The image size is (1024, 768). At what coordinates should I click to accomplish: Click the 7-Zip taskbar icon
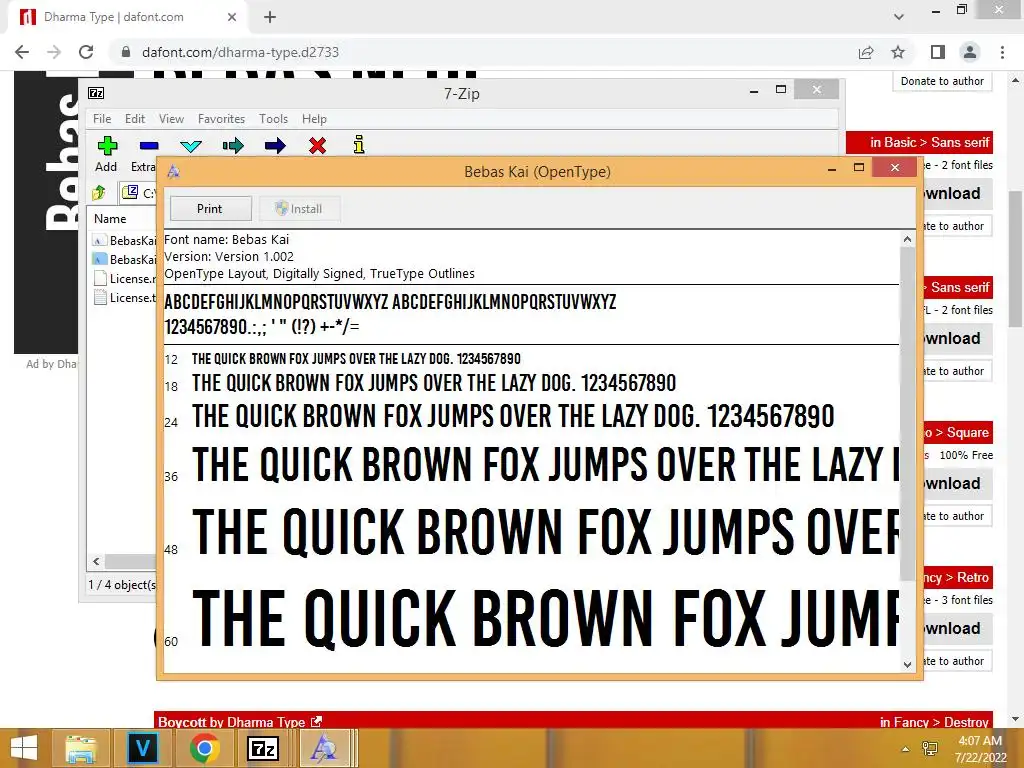pyautogui.click(x=263, y=748)
